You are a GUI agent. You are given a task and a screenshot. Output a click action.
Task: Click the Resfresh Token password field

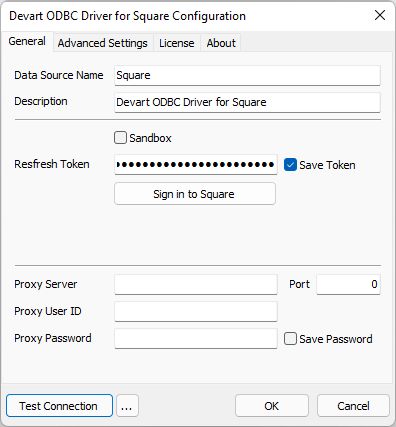(196, 164)
